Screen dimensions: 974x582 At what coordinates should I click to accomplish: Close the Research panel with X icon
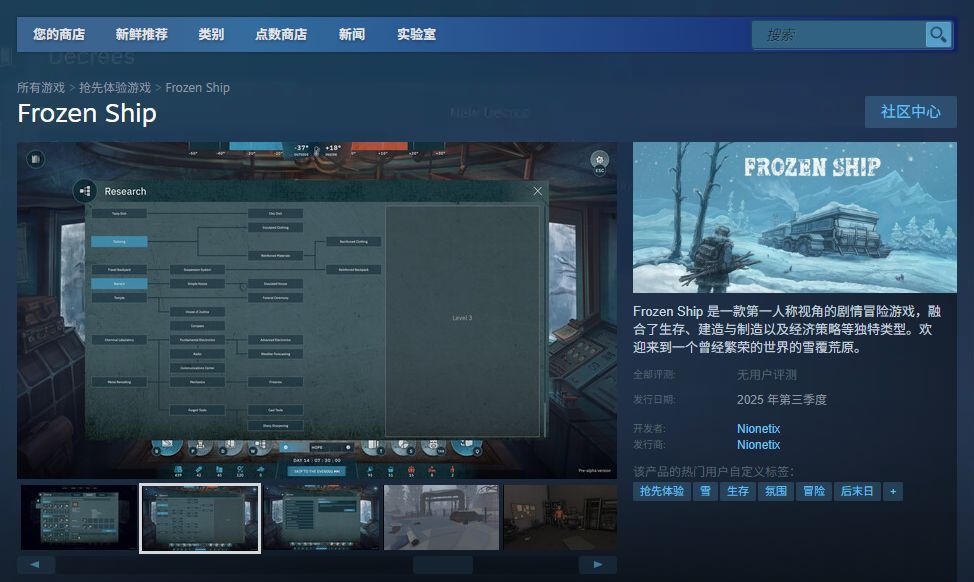coord(538,190)
